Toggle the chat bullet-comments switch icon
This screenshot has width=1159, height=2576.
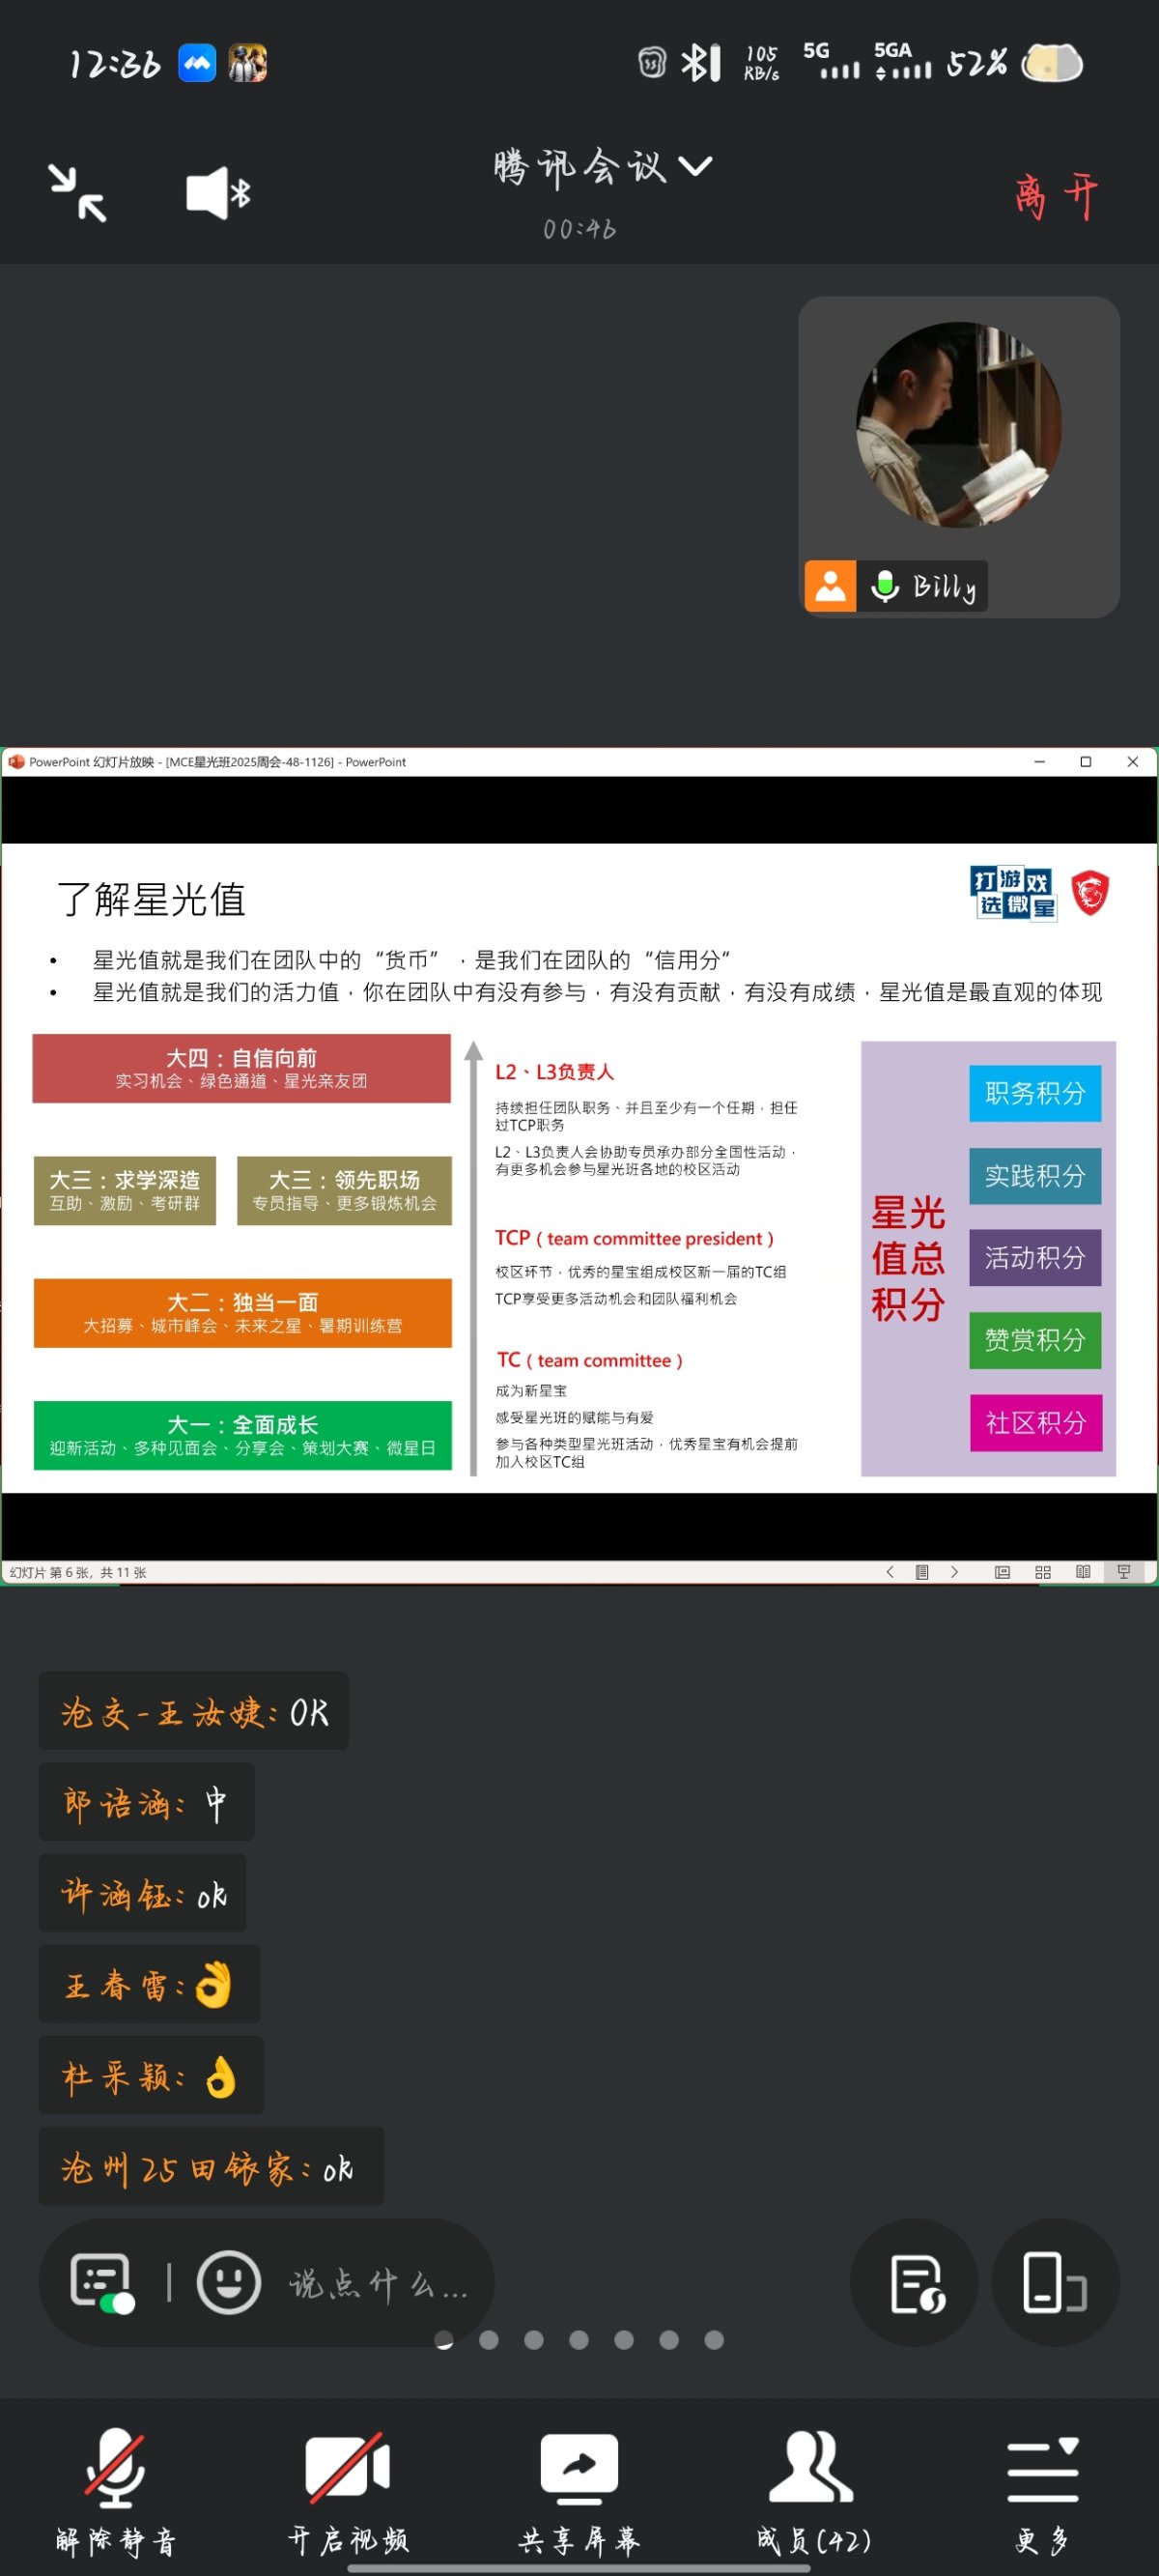click(102, 2283)
